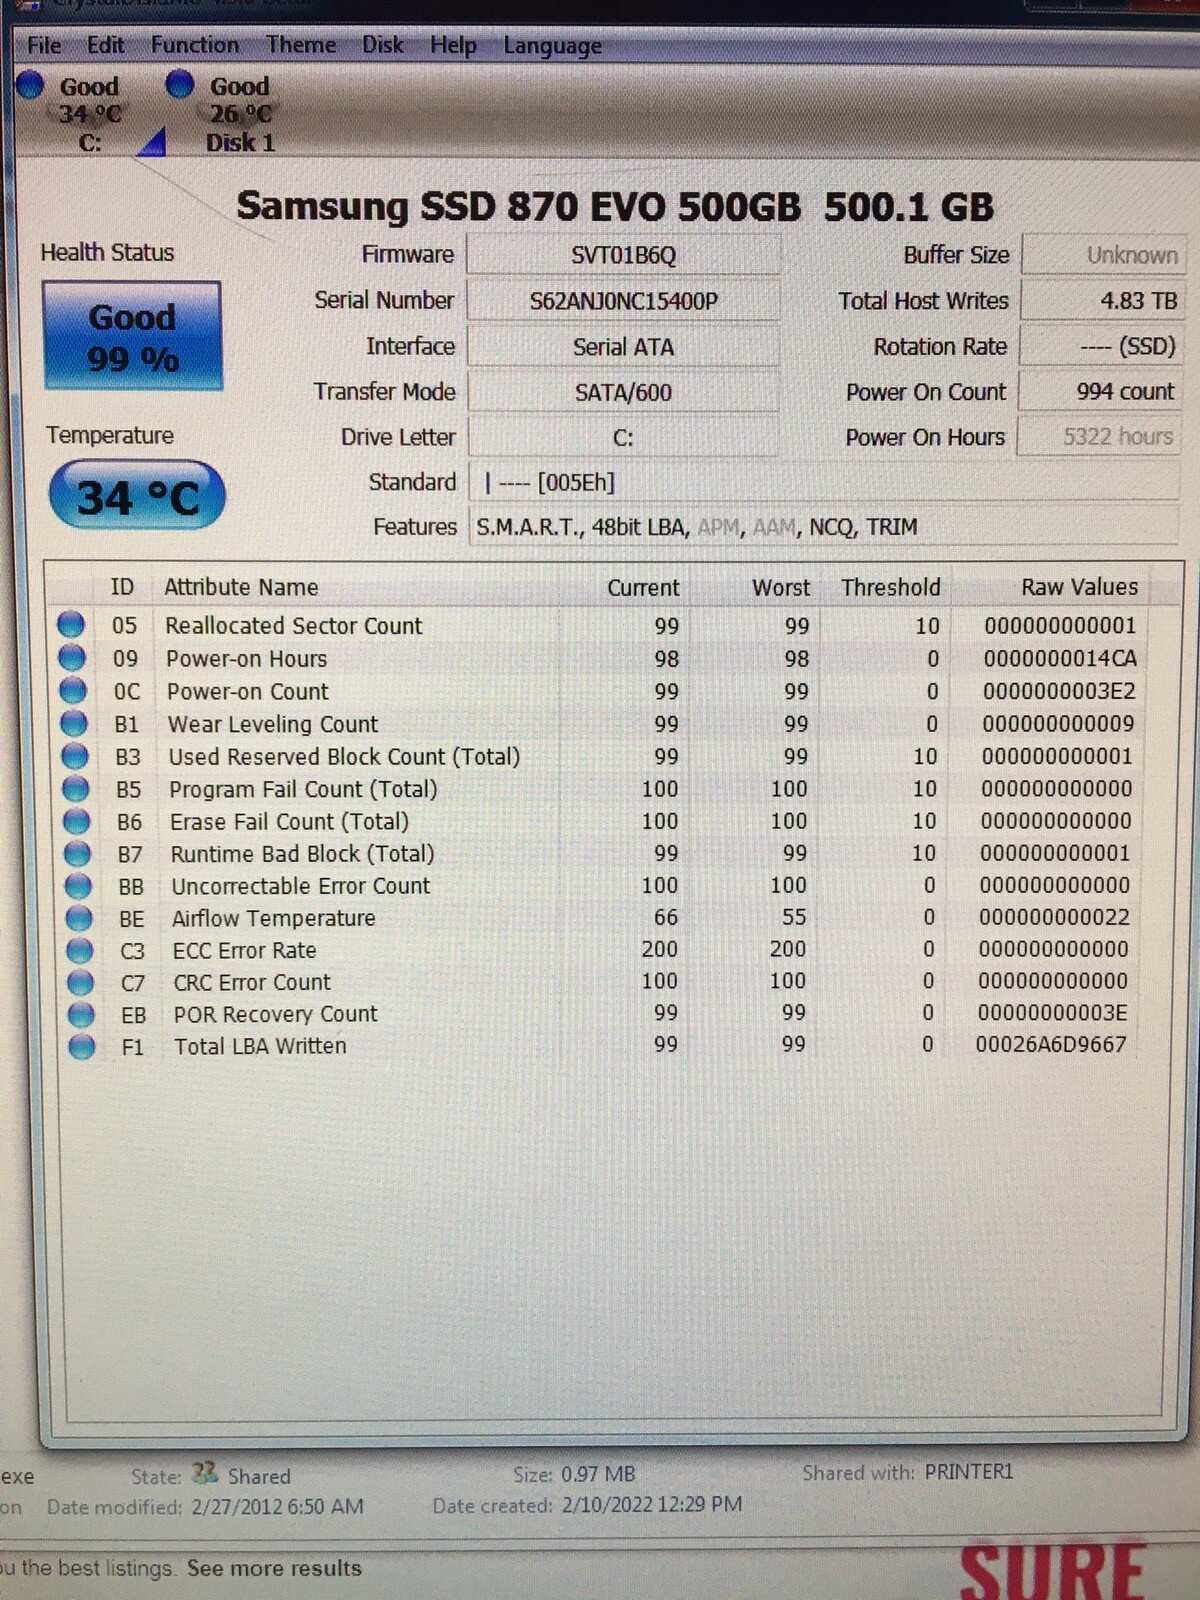Click the Shared state icon in Explorer details pane

(205, 1473)
